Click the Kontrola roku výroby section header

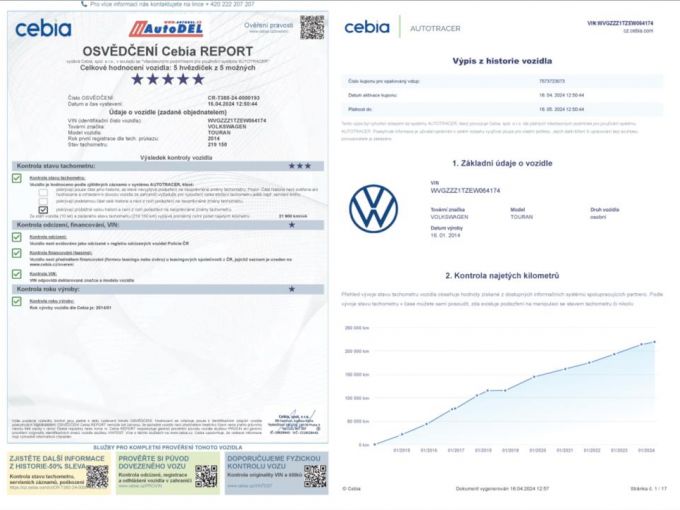[168, 289]
